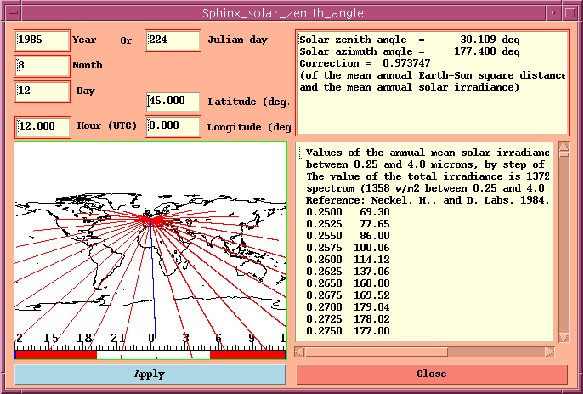The image size is (583, 394).
Task: Click the irradiance row 0.2600 114.12
Action: point(348,260)
